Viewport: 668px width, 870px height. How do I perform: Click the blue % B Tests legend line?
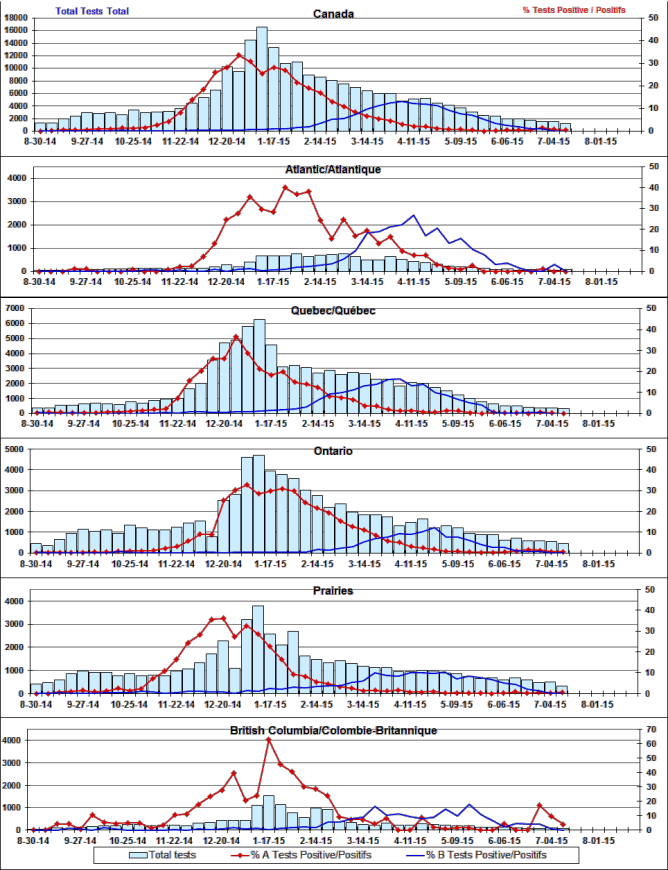(409, 855)
